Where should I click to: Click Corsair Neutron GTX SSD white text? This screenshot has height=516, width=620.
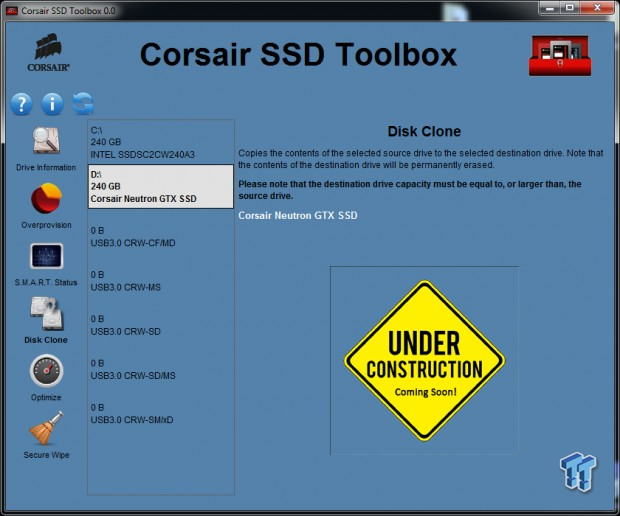click(x=298, y=215)
